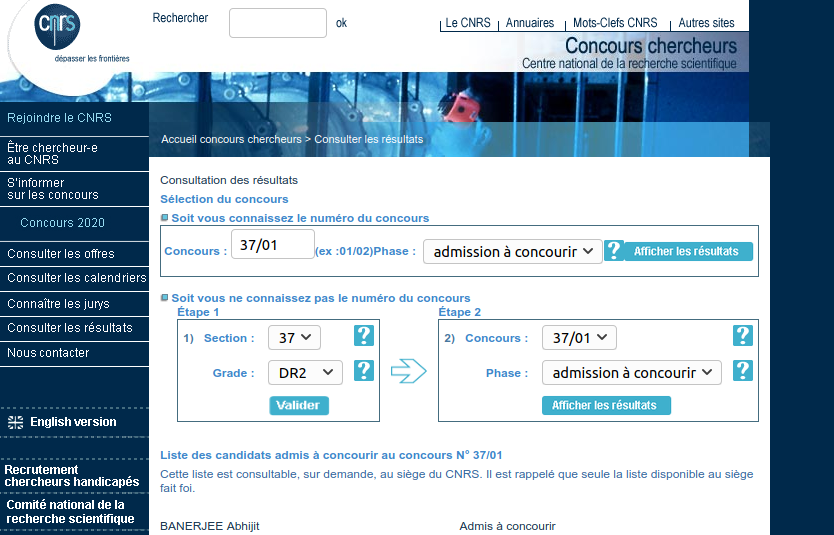Image resolution: width=834 pixels, height=535 pixels.
Task: Focus the Concours number field 37/01
Action: pyautogui.click(x=273, y=244)
